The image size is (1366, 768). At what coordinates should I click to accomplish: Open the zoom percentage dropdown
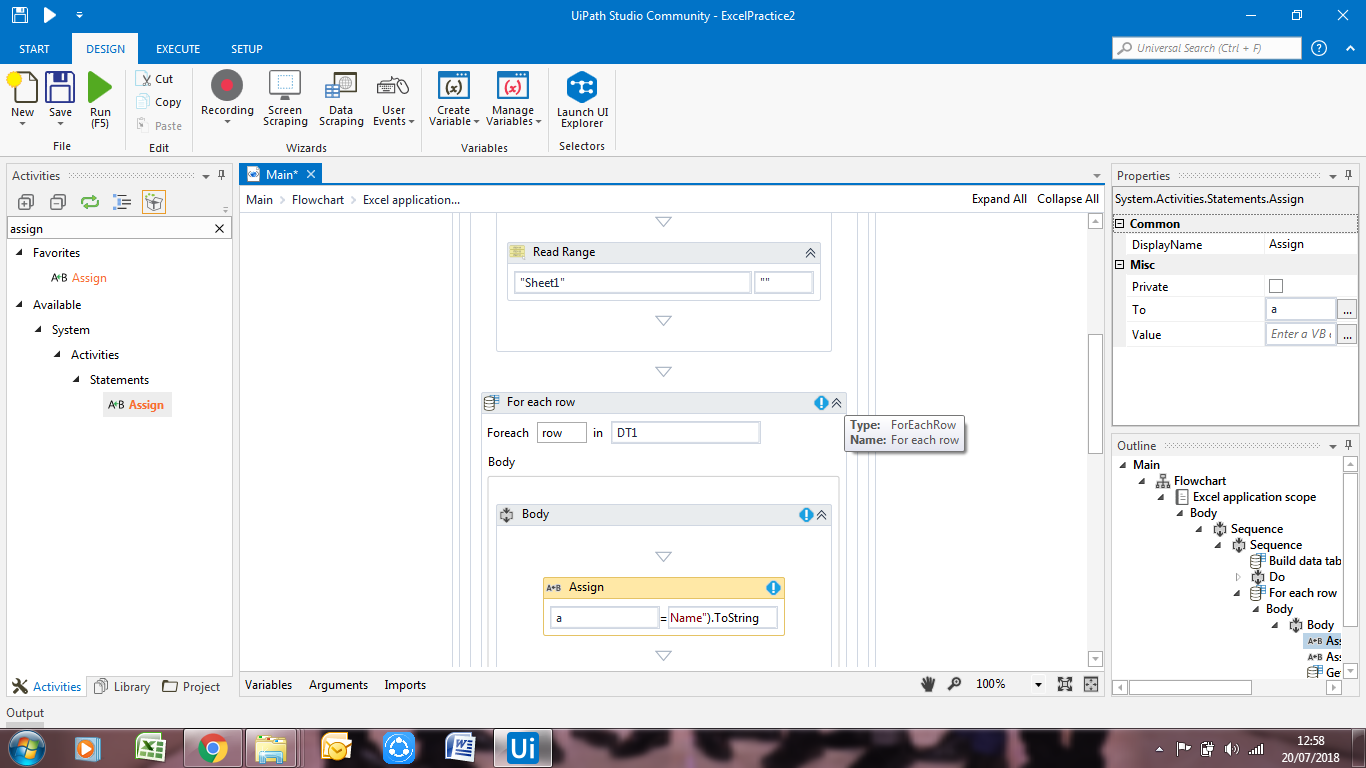point(1038,685)
